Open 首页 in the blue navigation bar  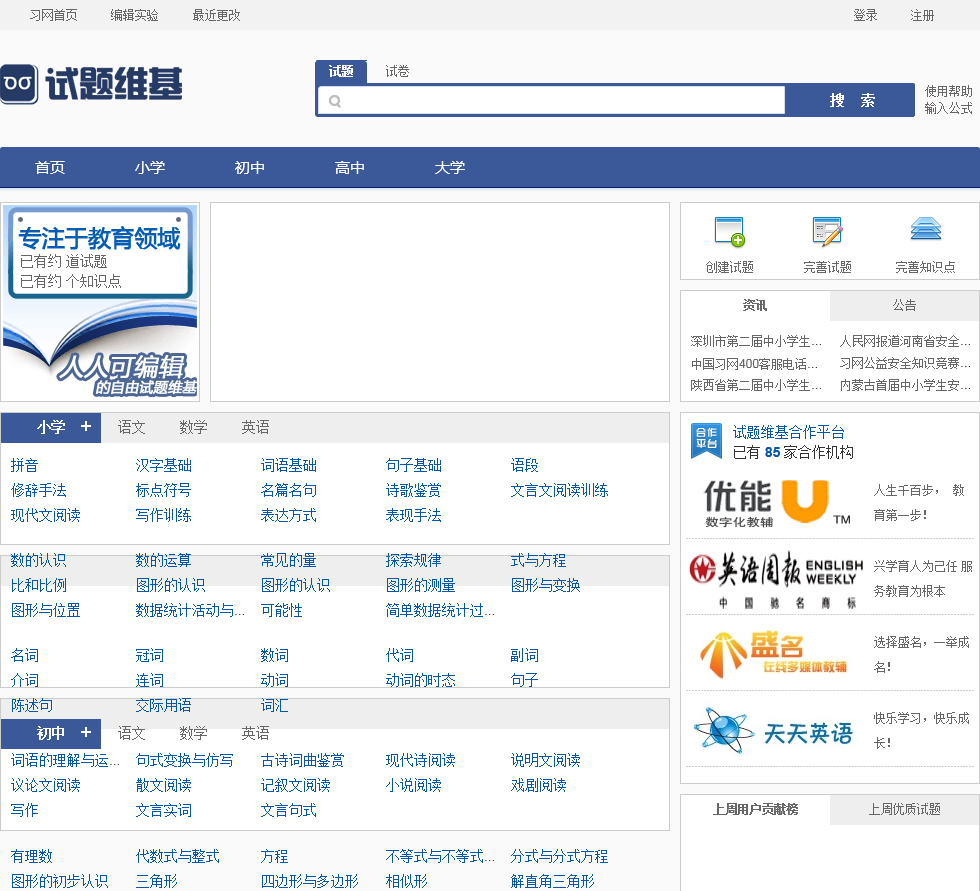tap(50, 167)
